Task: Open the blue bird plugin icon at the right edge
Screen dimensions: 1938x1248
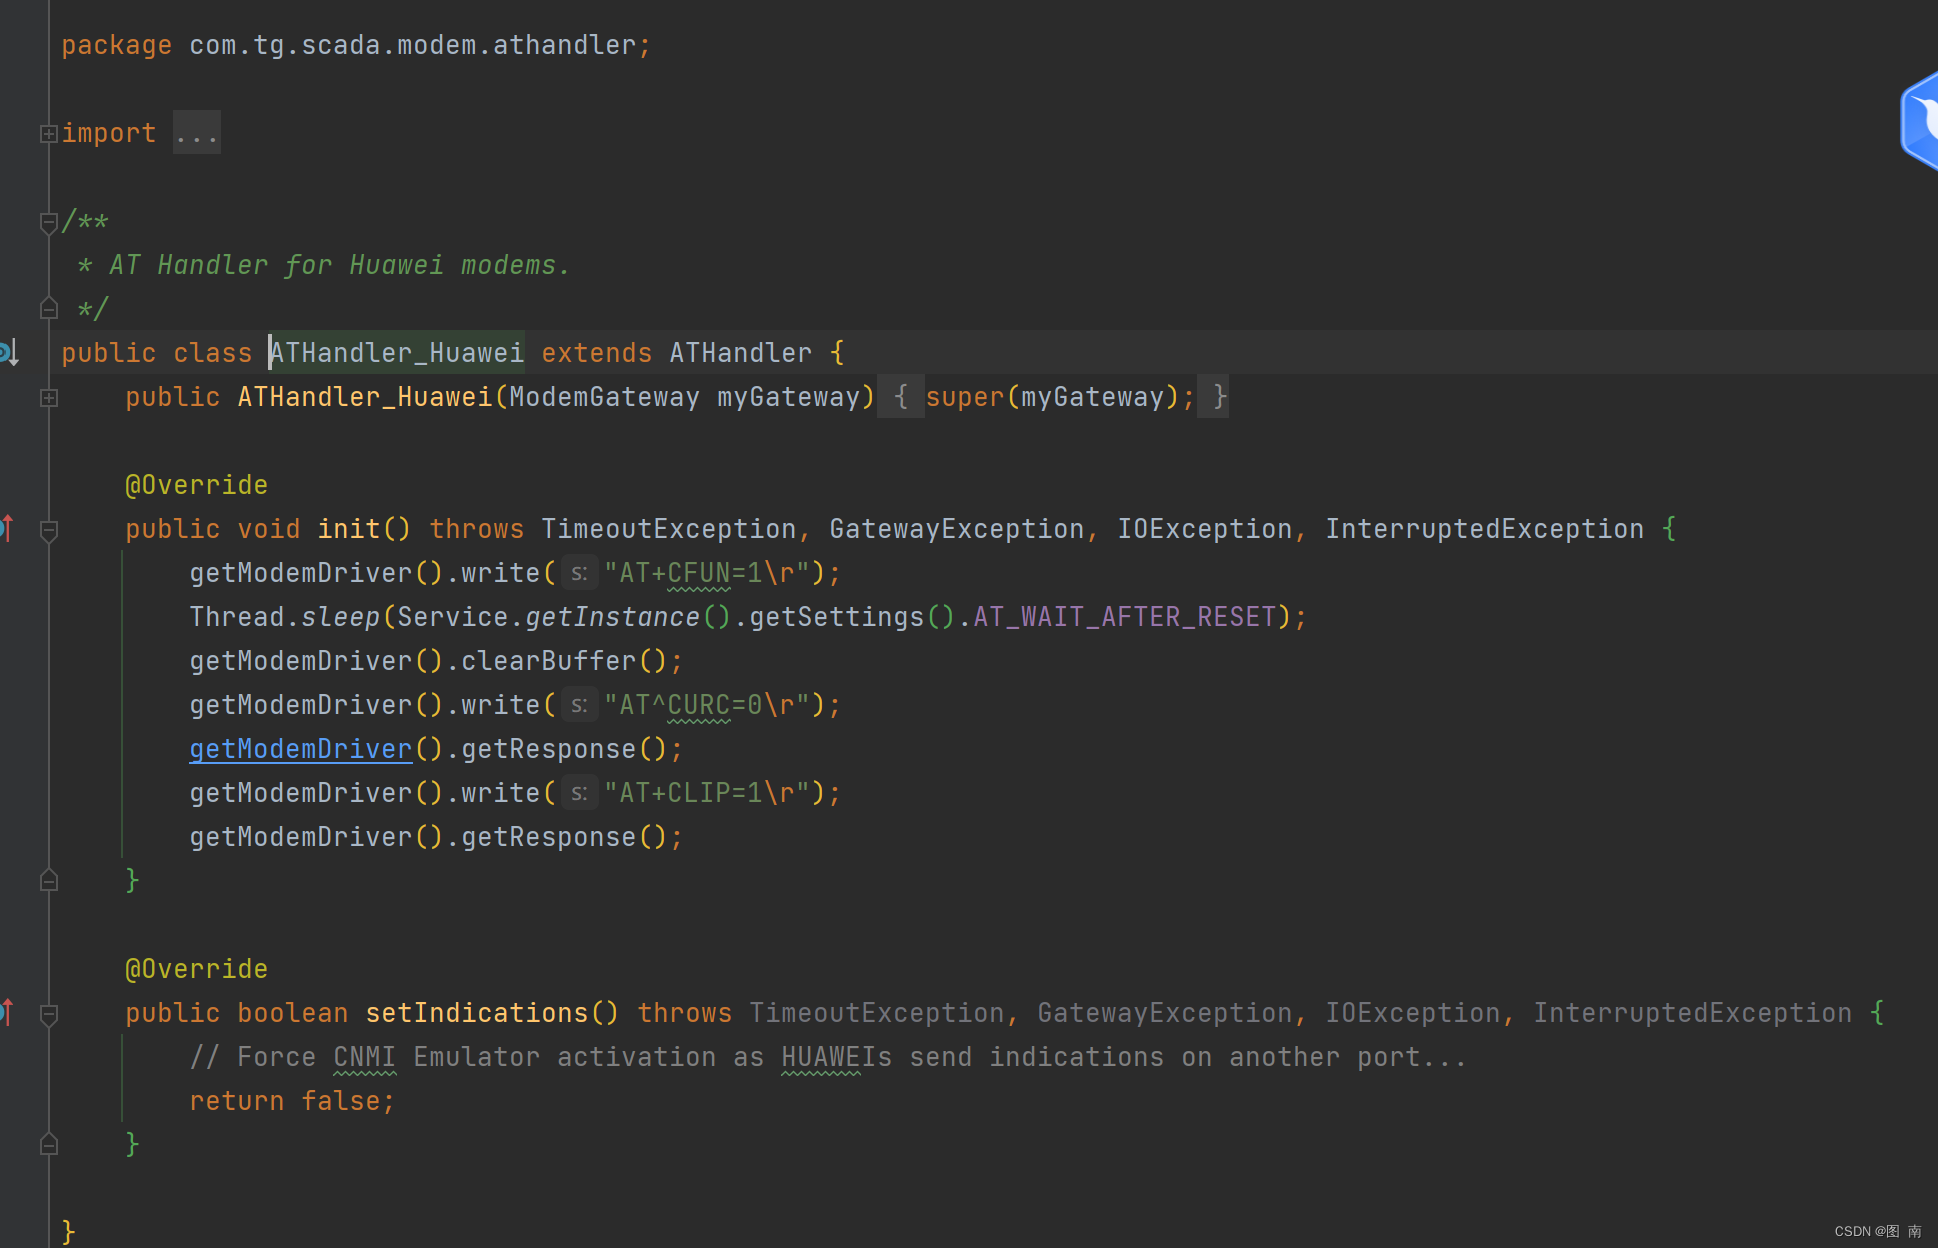Action: click(x=1920, y=121)
